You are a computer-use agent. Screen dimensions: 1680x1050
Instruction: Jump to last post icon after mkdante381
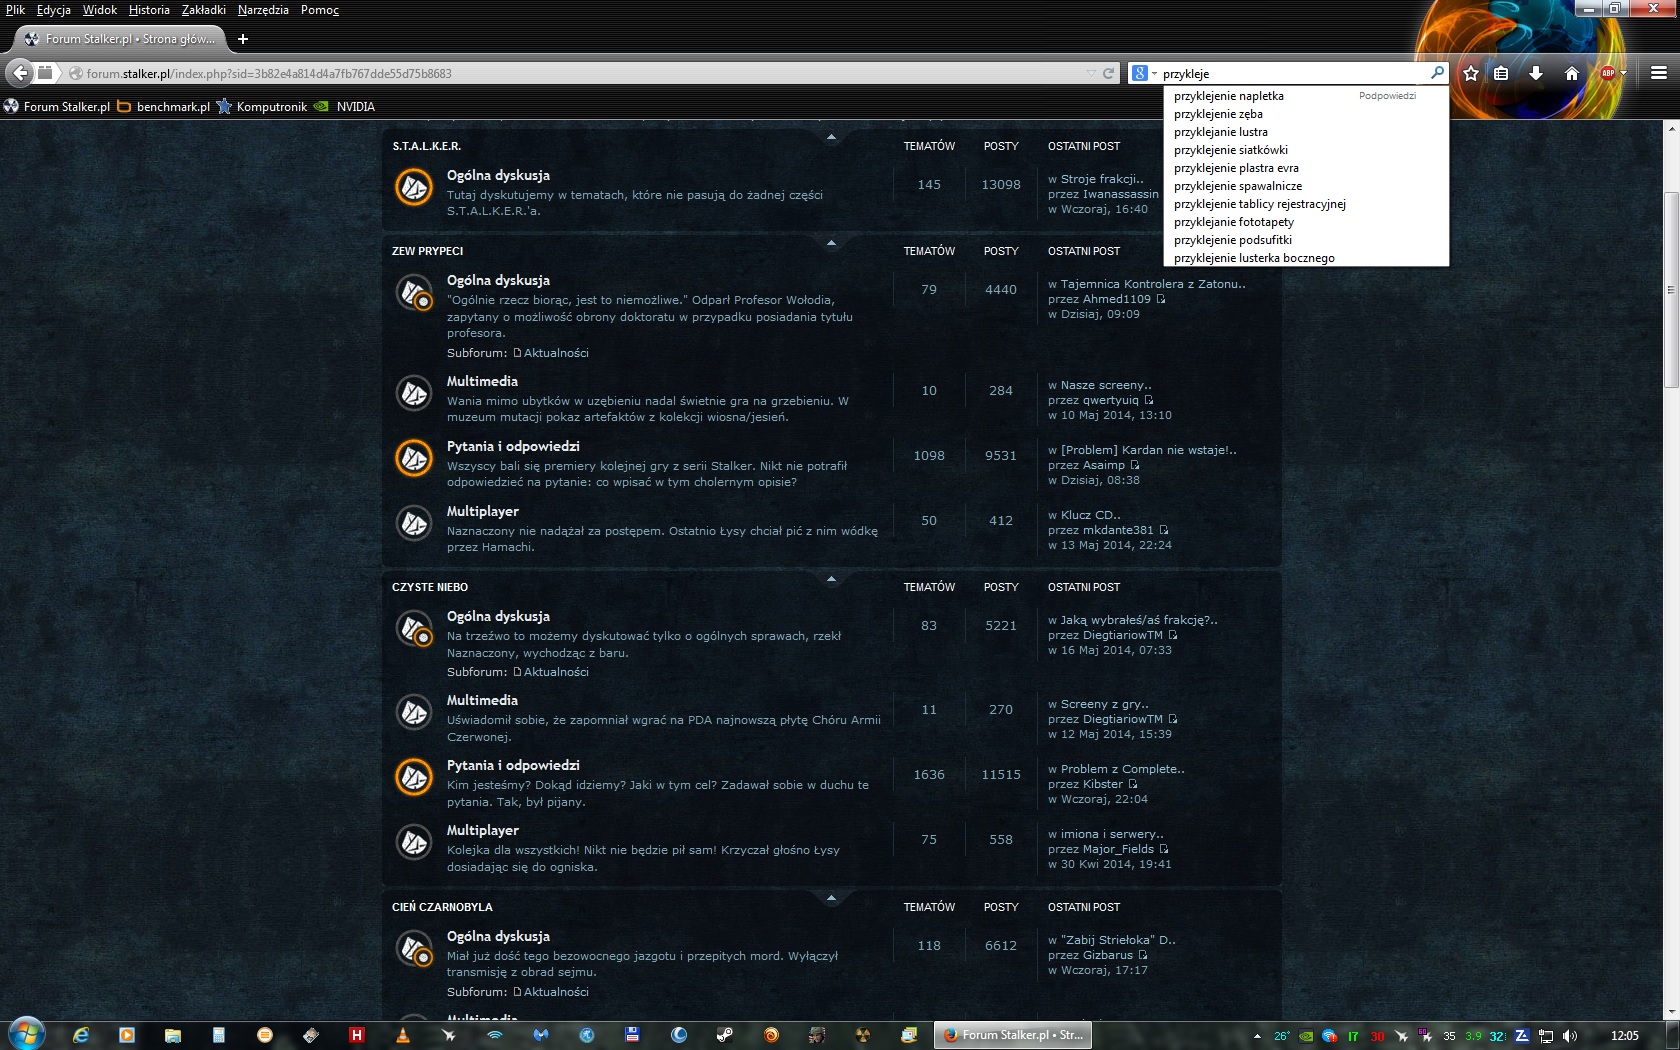(x=1164, y=530)
